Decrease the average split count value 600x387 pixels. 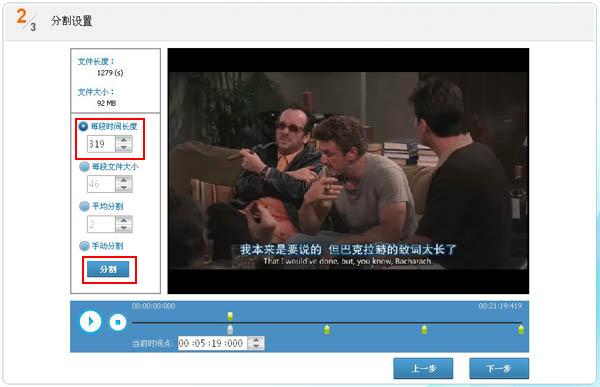[124, 228]
